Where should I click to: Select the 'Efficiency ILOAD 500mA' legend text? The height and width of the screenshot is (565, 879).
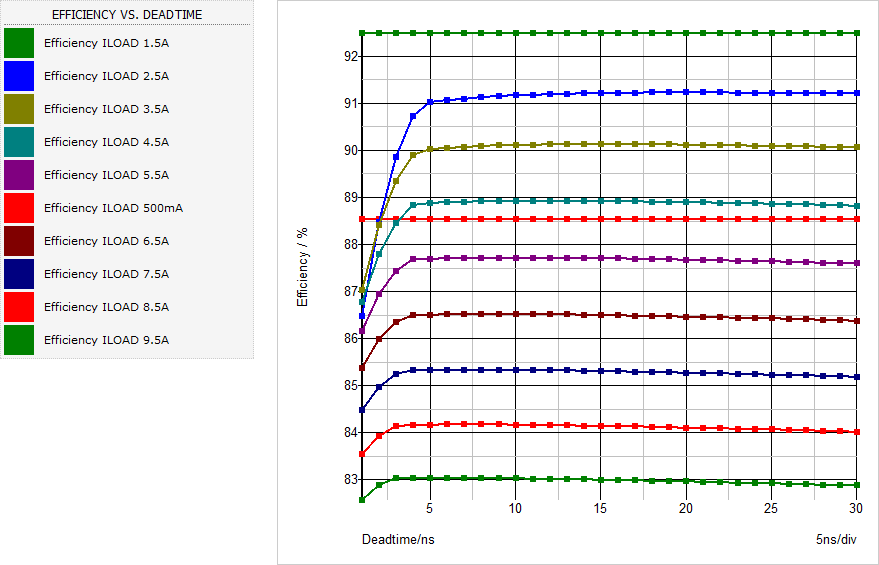(113, 208)
